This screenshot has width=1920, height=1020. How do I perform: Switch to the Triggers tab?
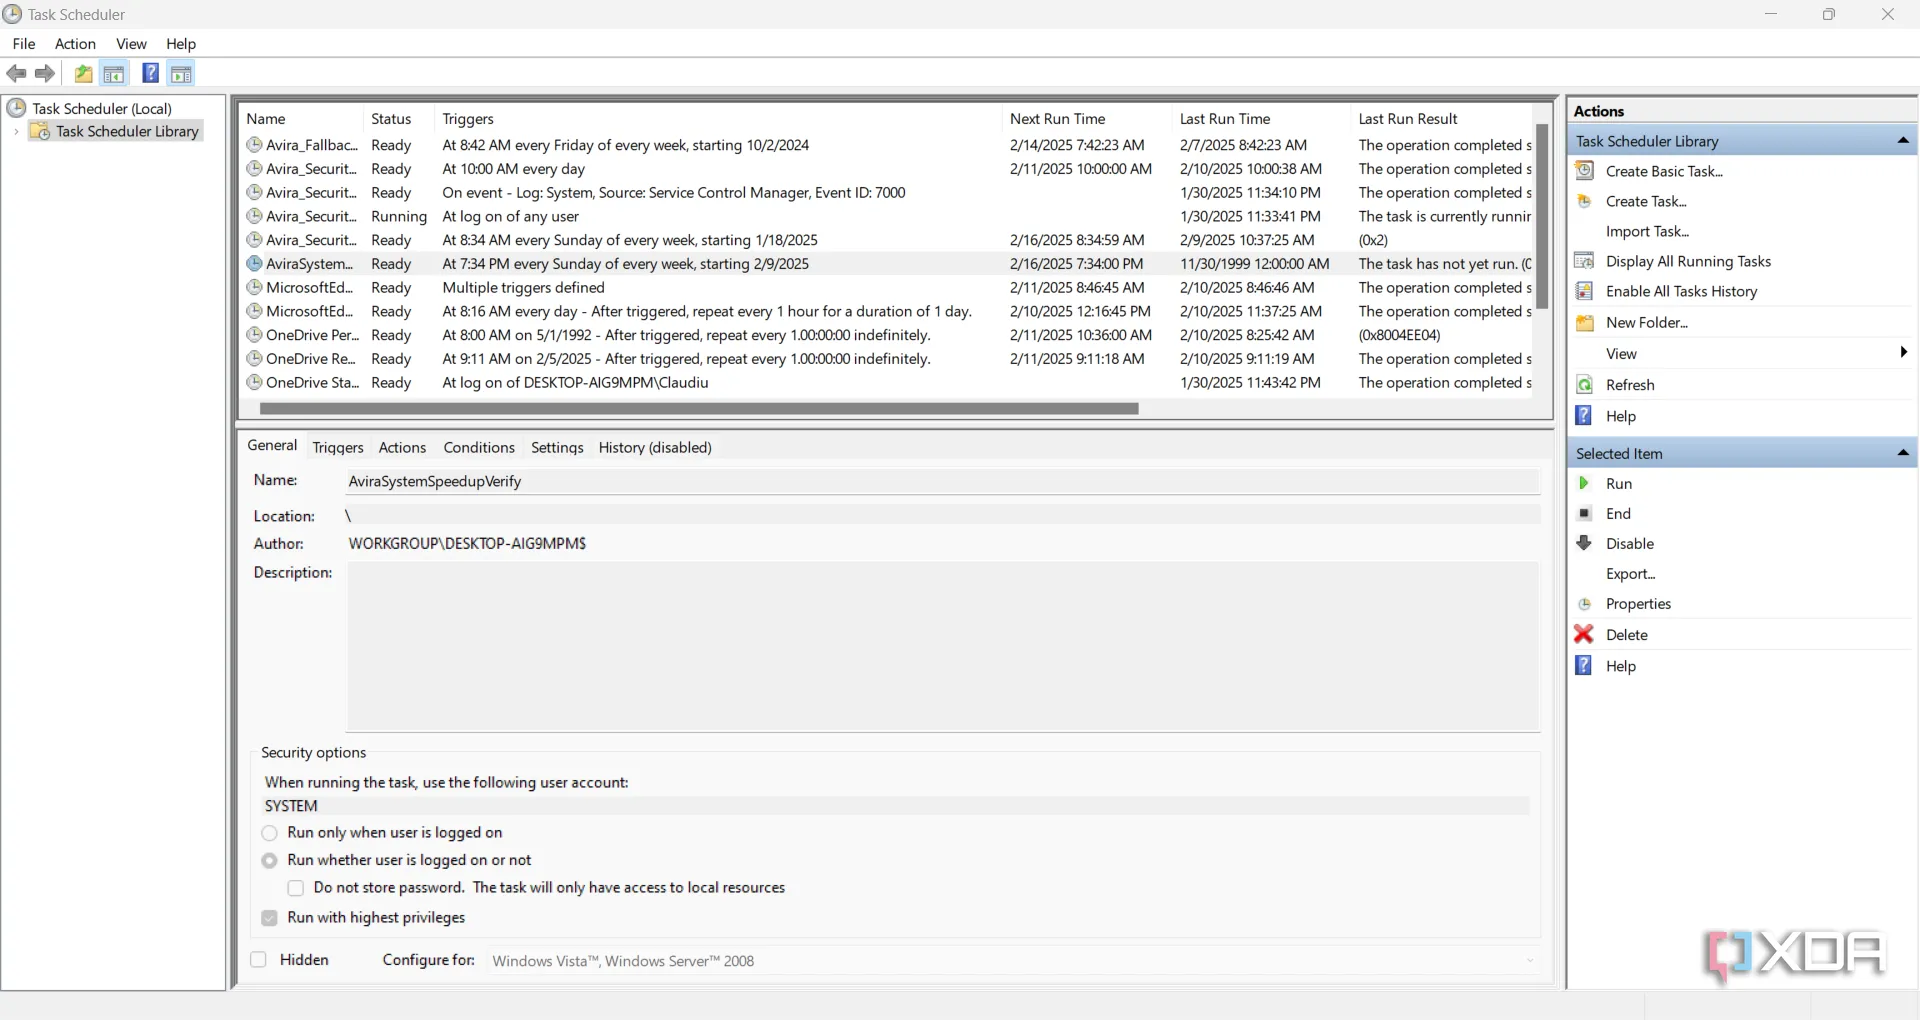click(x=337, y=448)
